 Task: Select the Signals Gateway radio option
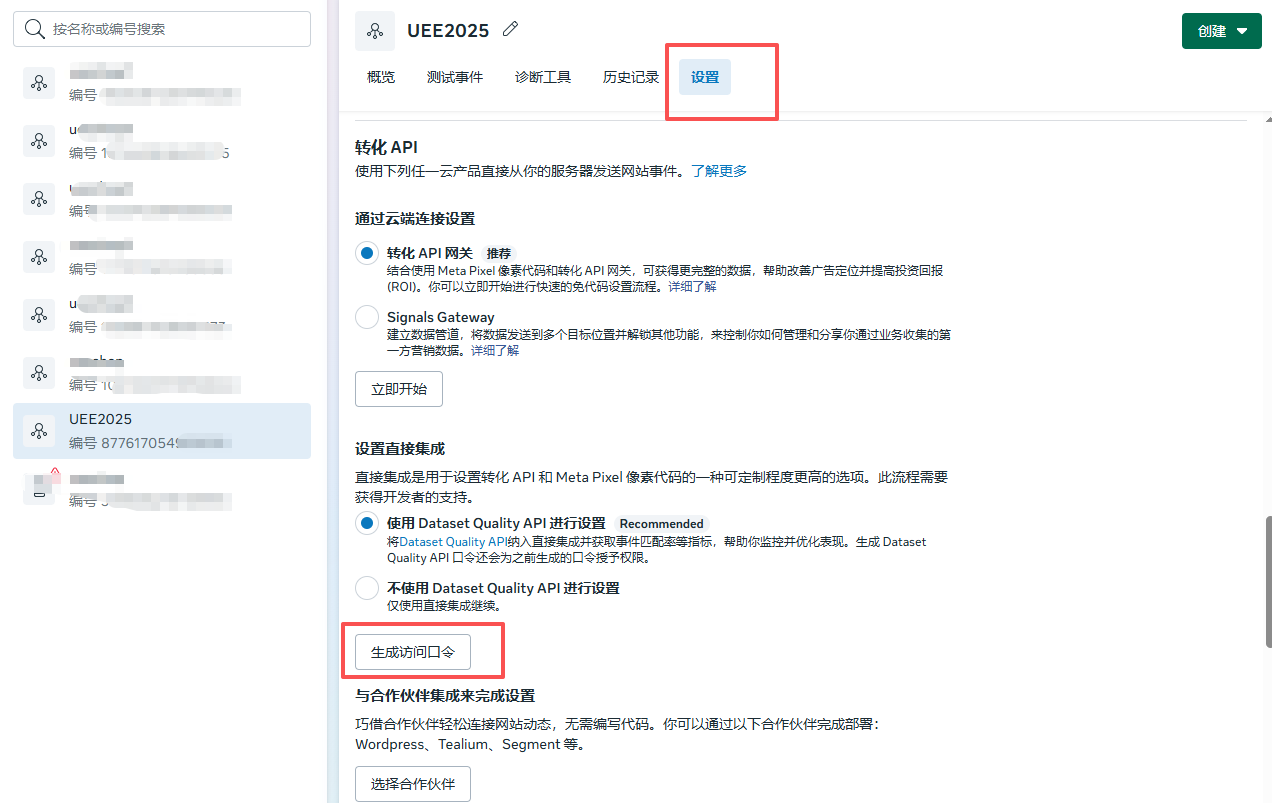[x=367, y=318]
